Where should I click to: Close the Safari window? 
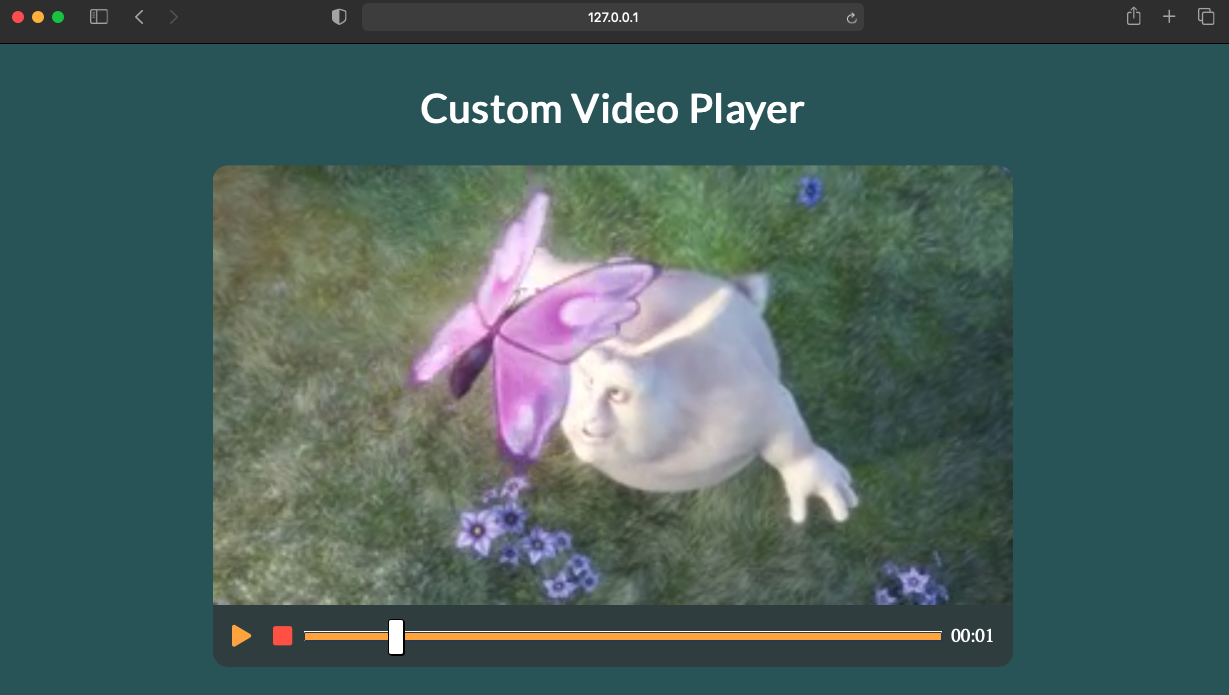click(18, 17)
